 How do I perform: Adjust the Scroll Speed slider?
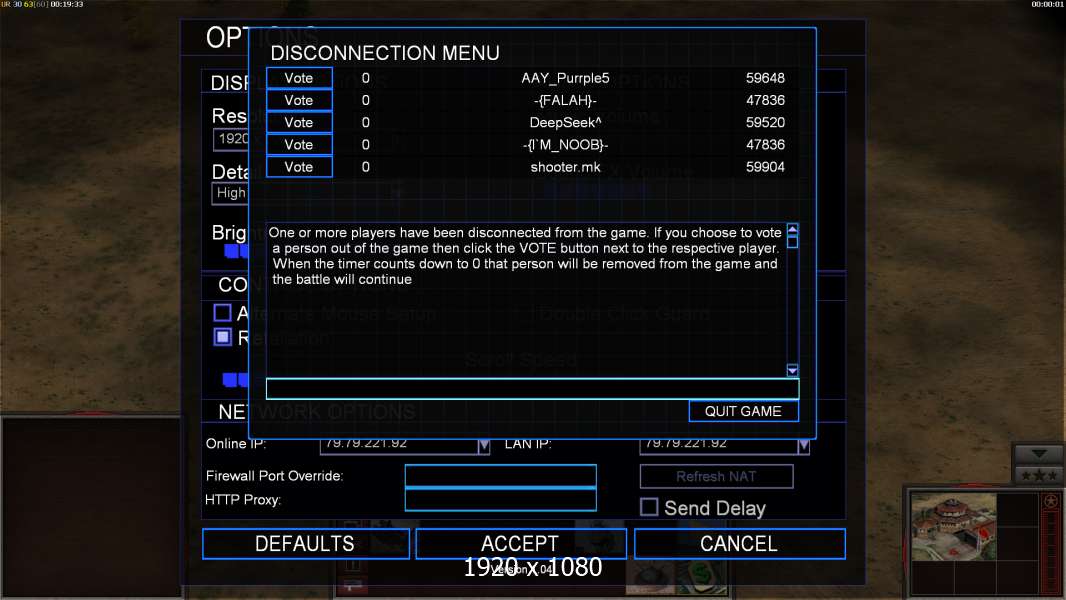[236, 379]
